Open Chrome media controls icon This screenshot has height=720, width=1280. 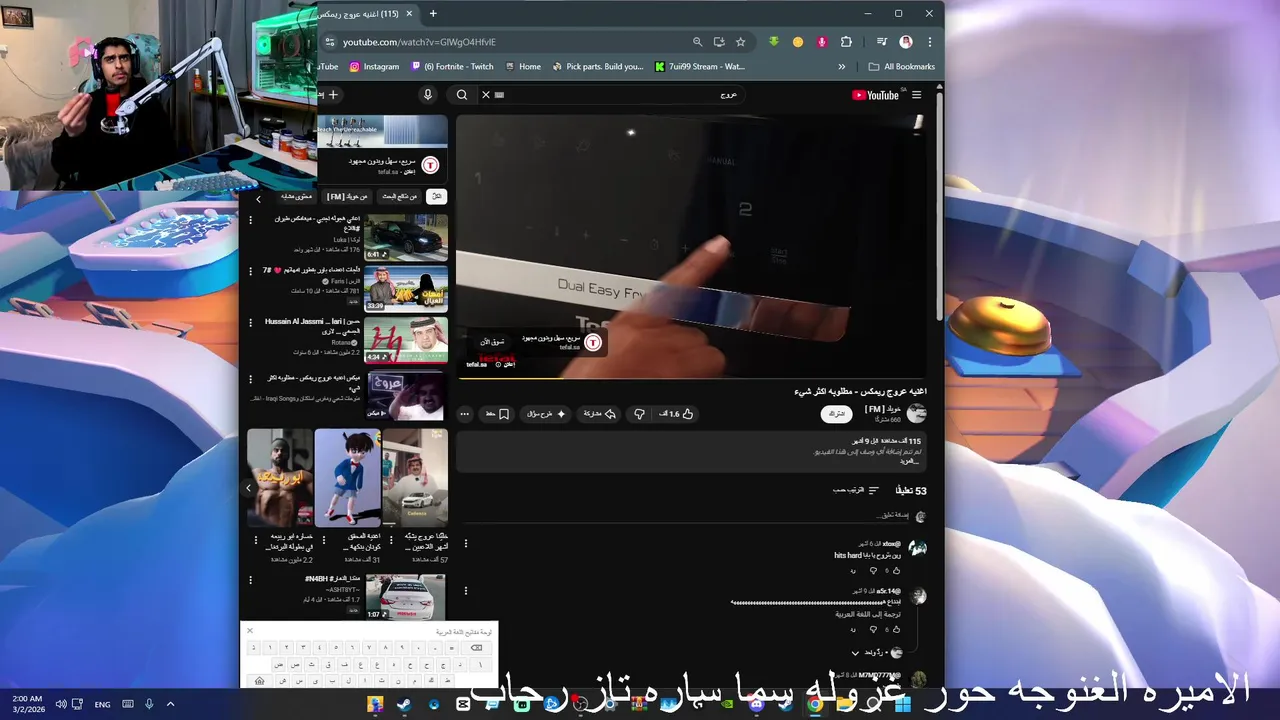pos(881,42)
